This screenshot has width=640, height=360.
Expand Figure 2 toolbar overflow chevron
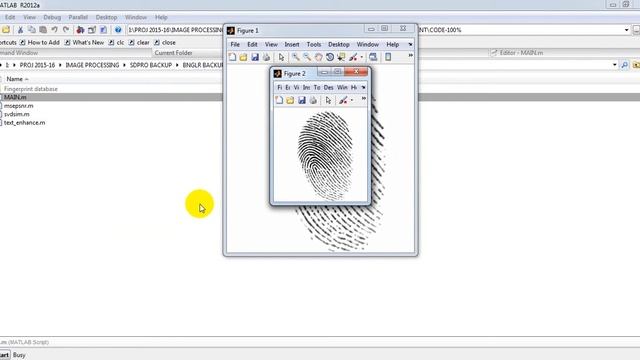pyautogui.click(x=364, y=98)
